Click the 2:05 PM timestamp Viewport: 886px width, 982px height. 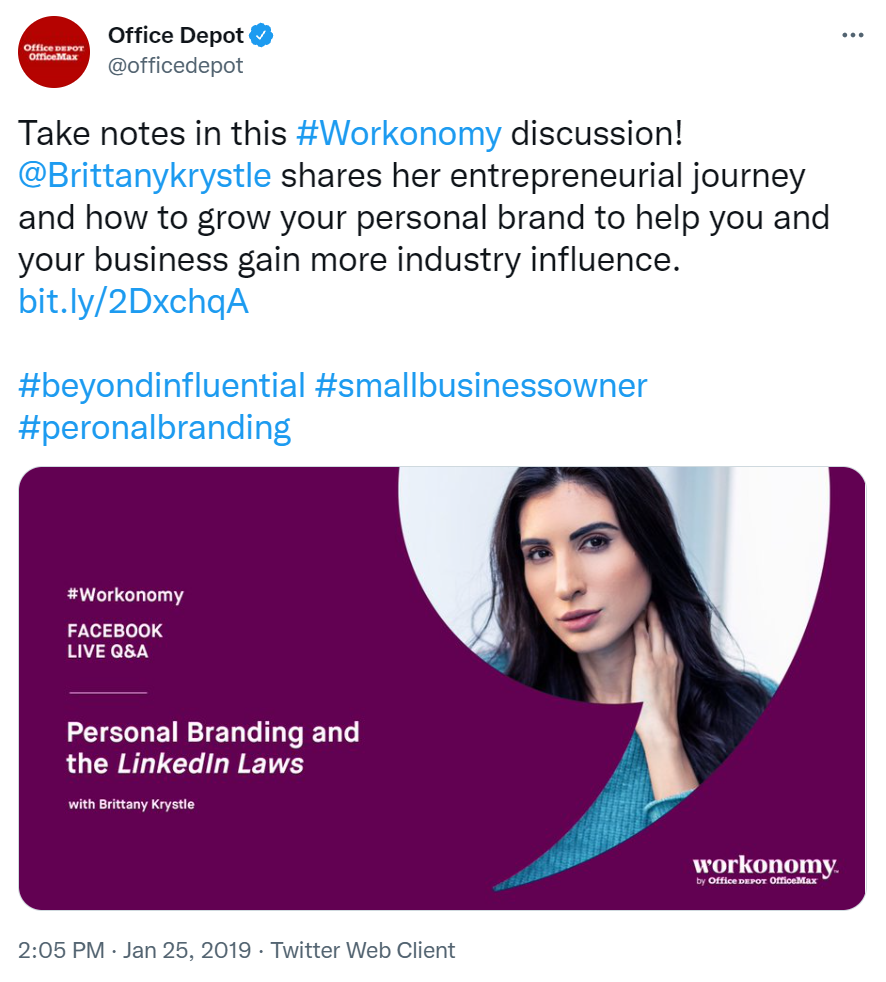61,950
